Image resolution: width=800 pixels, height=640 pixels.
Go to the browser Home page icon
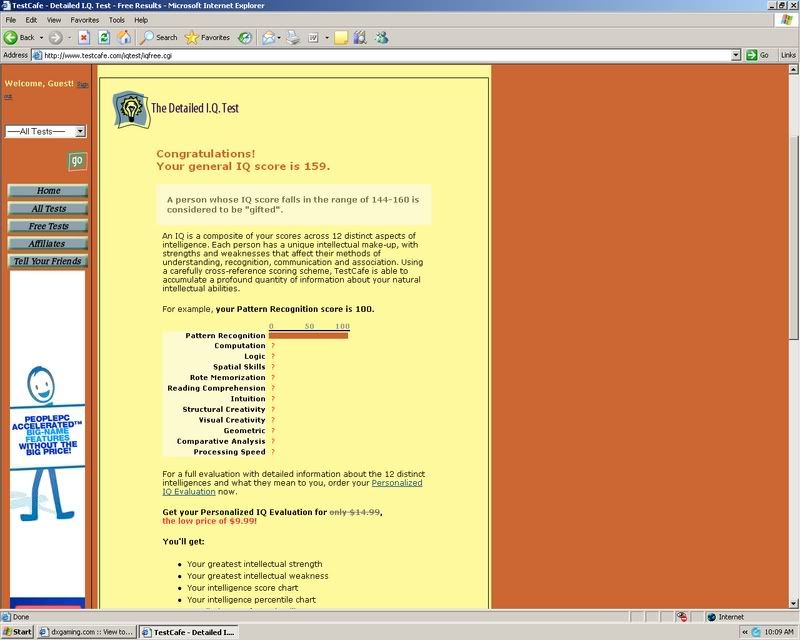[124, 38]
